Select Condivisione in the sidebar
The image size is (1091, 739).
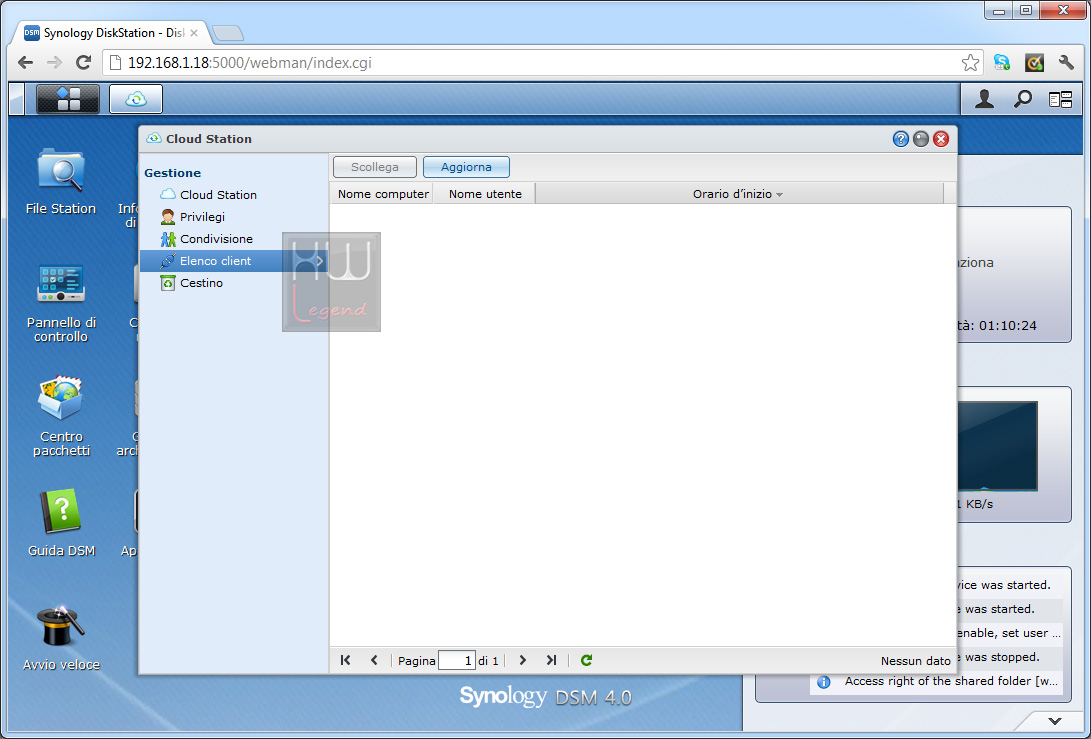pyautogui.click(x=233, y=239)
